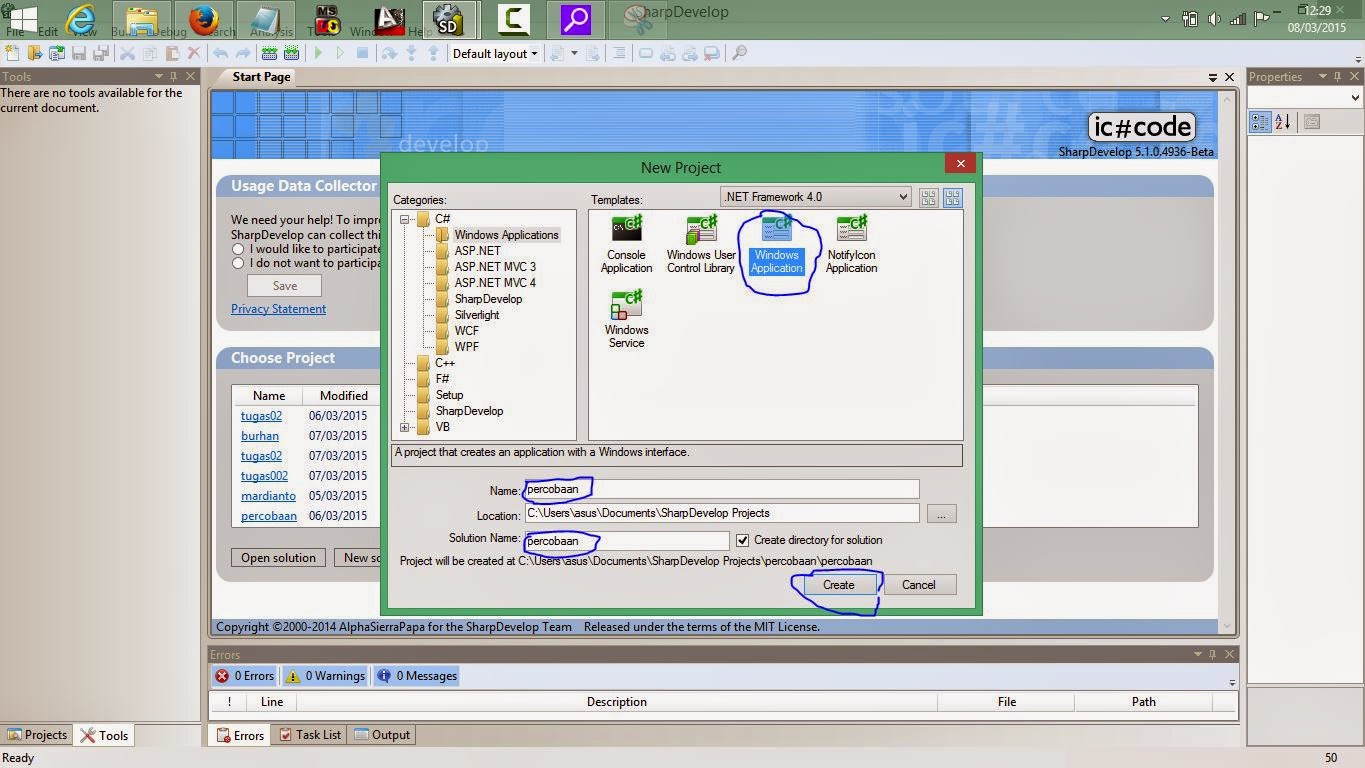
Task: Open the burhan recent project link
Action: tap(259, 436)
